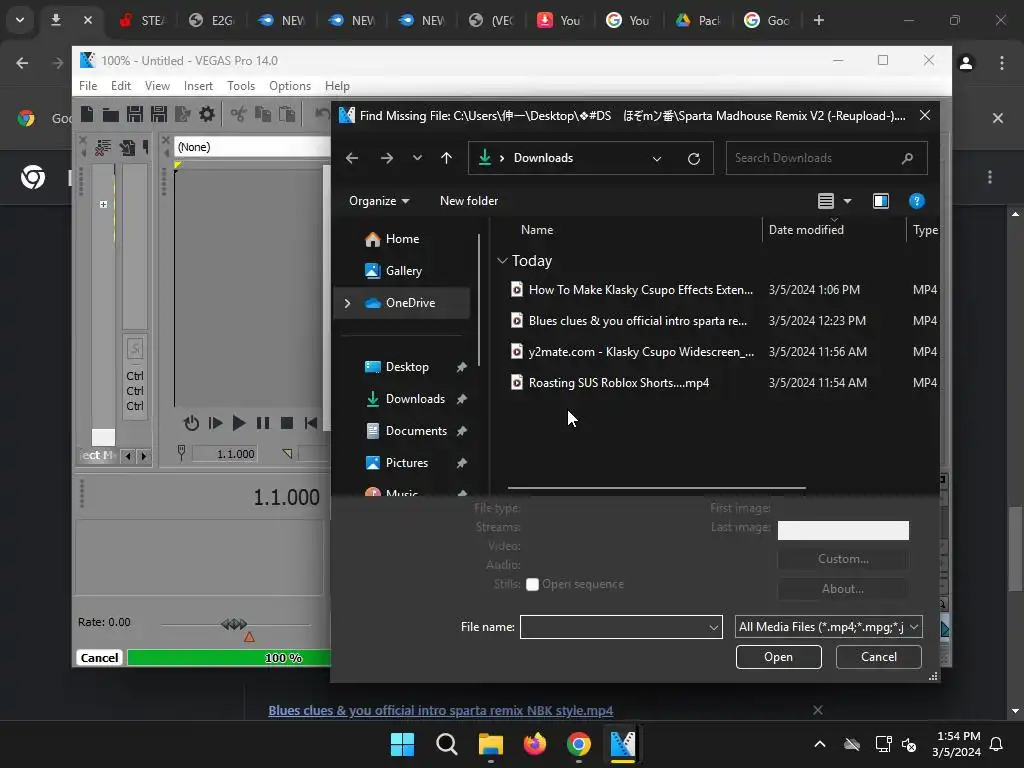The width and height of the screenshot is (1024, 768).
Task: Open File Explorer from taskbar
Action: 490,744
